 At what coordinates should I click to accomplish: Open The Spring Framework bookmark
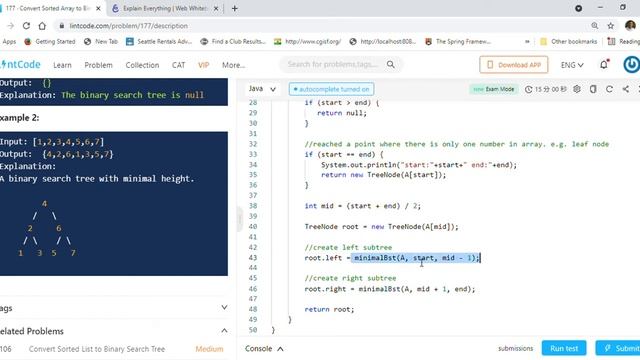click(x=458, y=42)
